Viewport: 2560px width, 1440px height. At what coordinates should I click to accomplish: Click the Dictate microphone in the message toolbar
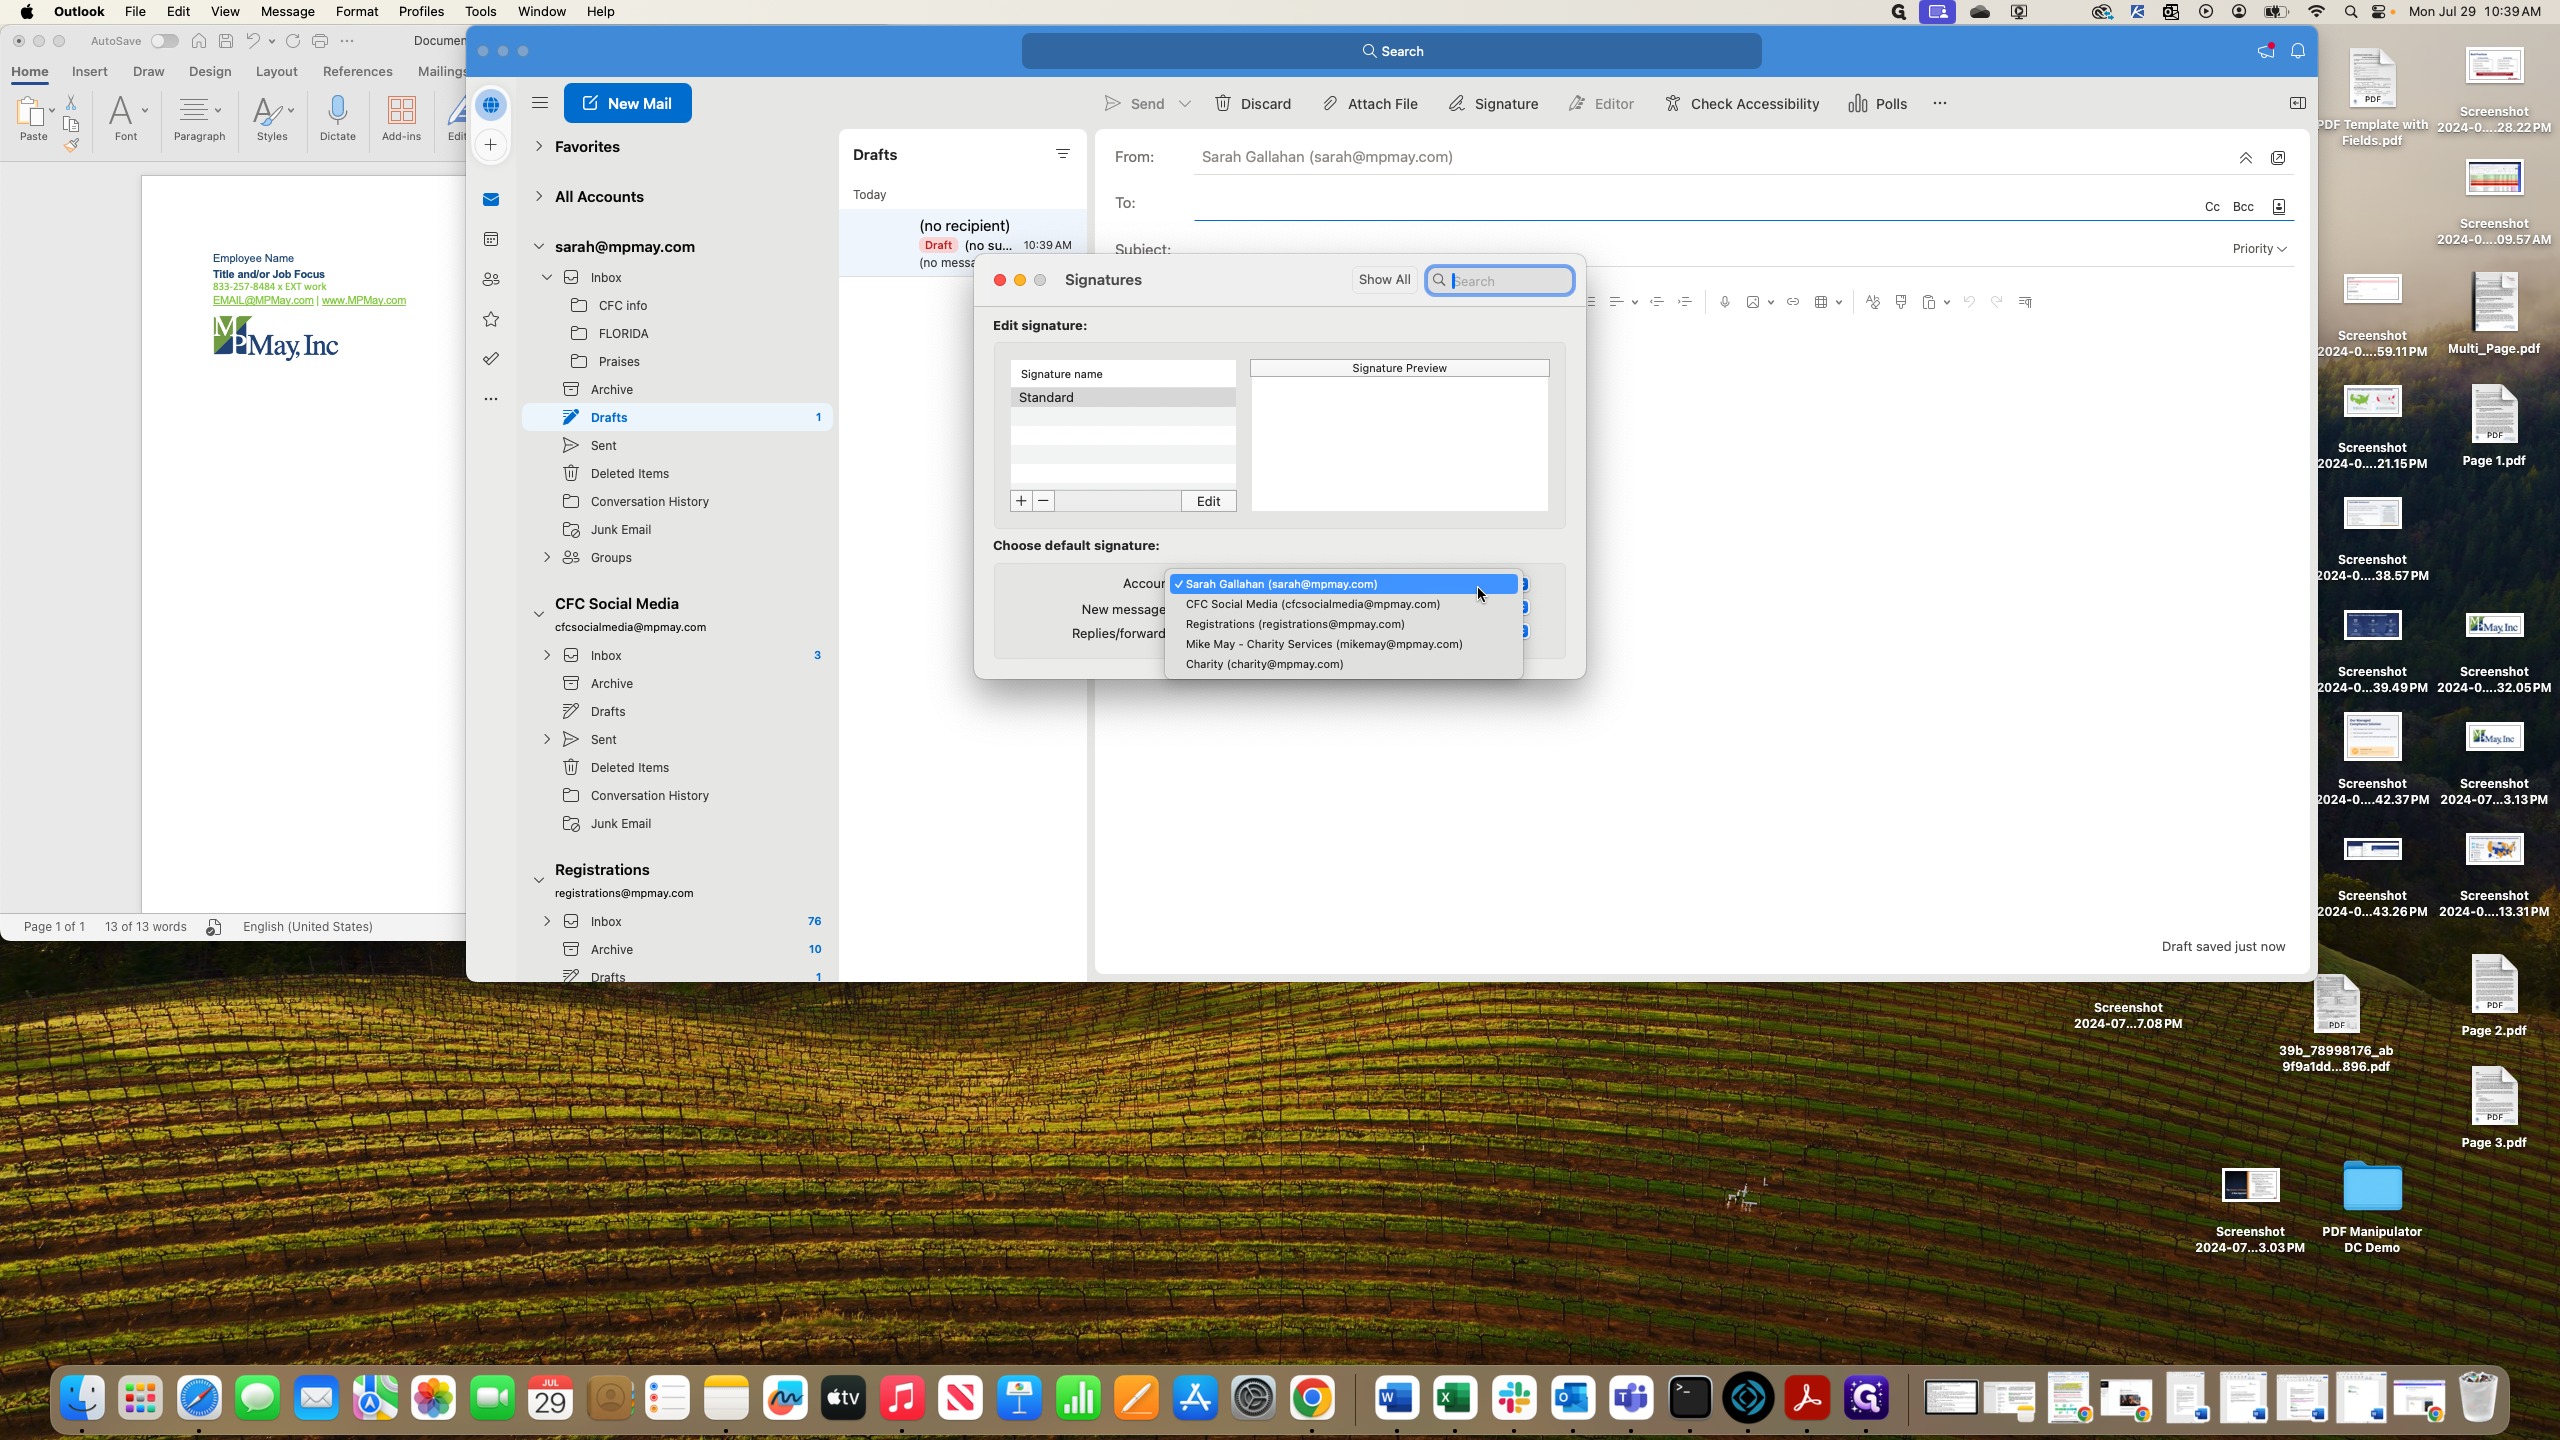1724,302
